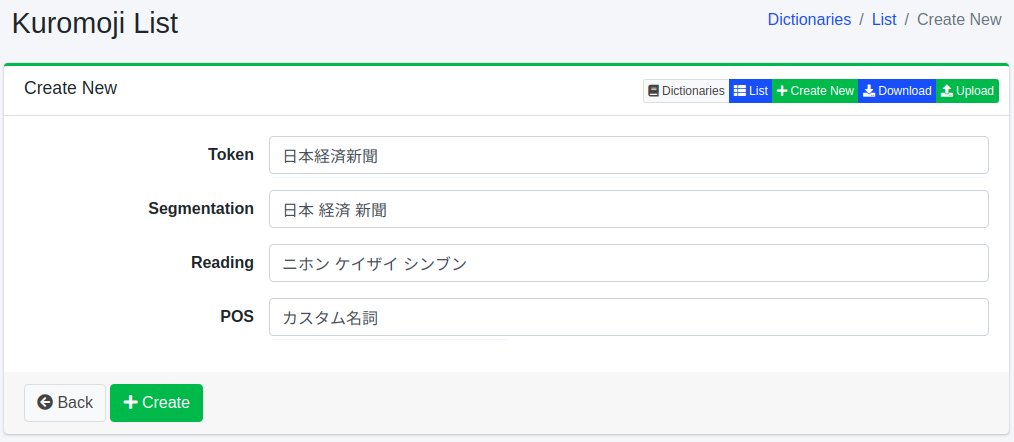Image resolution: width=1014 pixels, height=442 pixels.
Task: Click the Segmentation field label
Action: (x=201, y=209)
